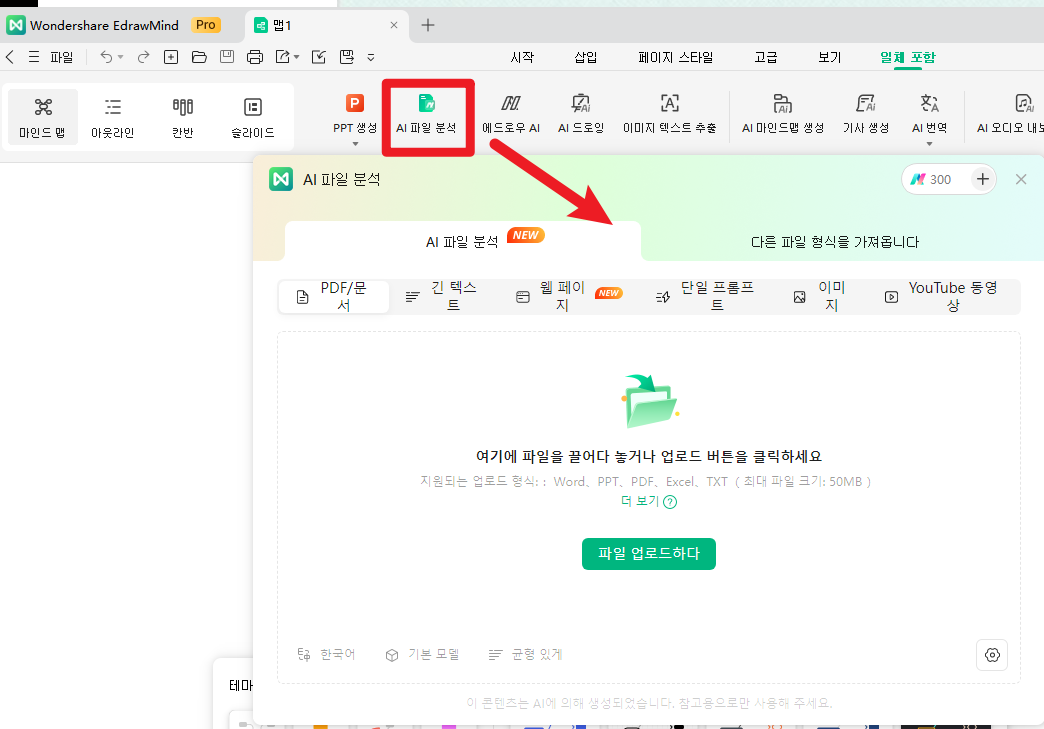Select the AI 드로잉 icon
The height and width of the screenshot is (729, 1044).
coord(580,104)
